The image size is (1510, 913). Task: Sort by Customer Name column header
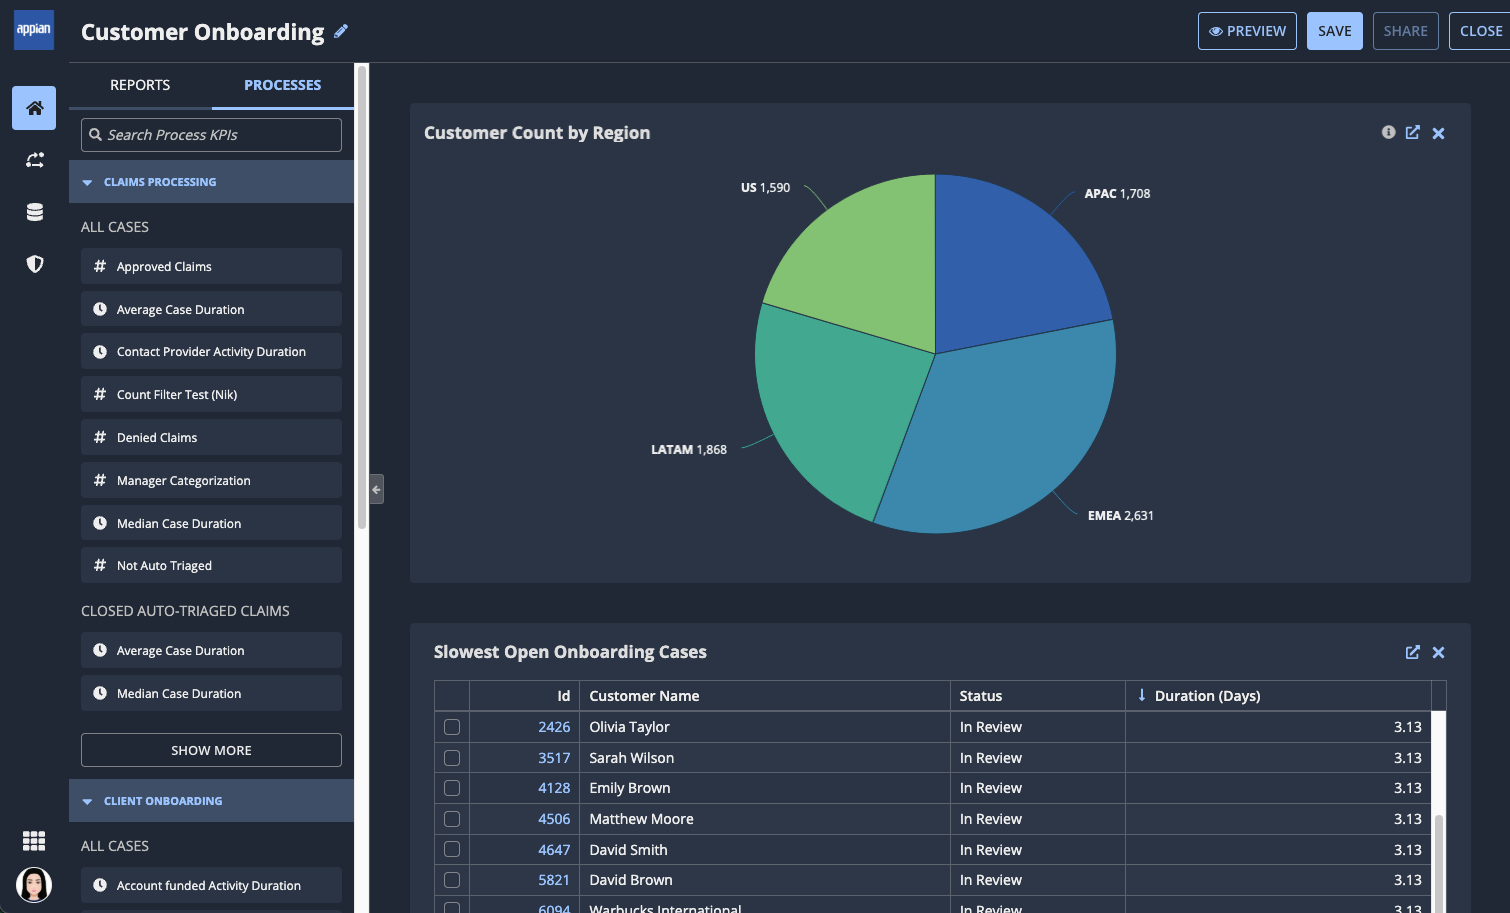pyautogui.click(x=644, y=696)
